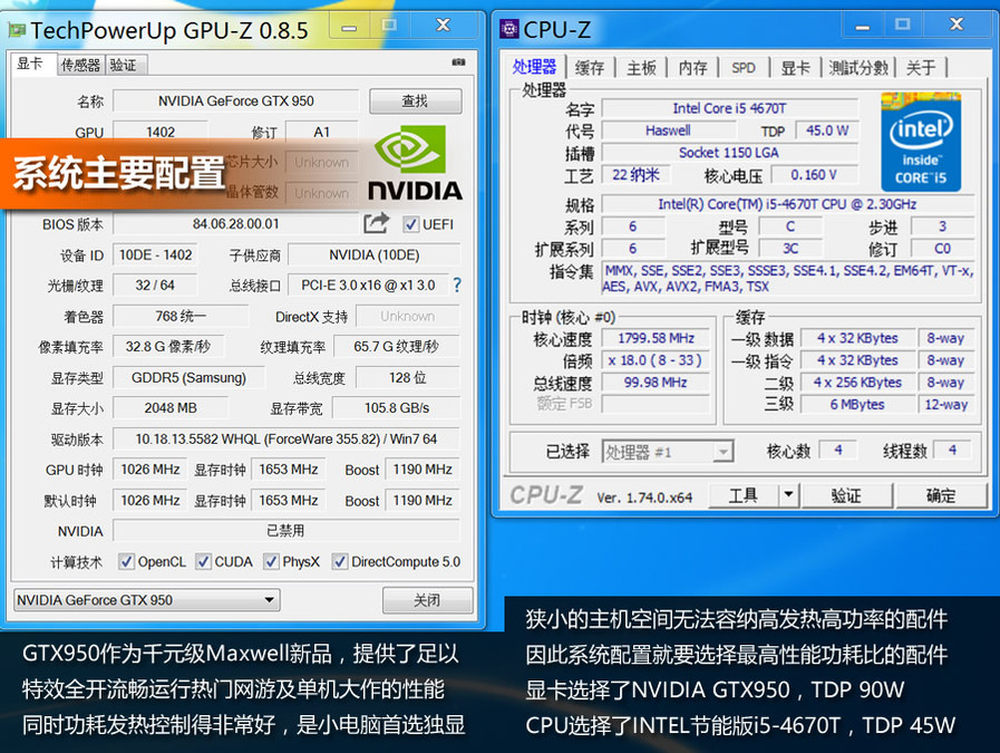This screenshot has width=1000, height=753.
Task: Click the core speed 1799.58 MHz value
Action: 656,338
